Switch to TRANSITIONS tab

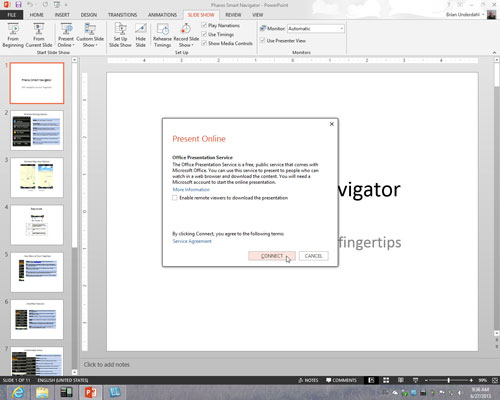tap(122, 15)
